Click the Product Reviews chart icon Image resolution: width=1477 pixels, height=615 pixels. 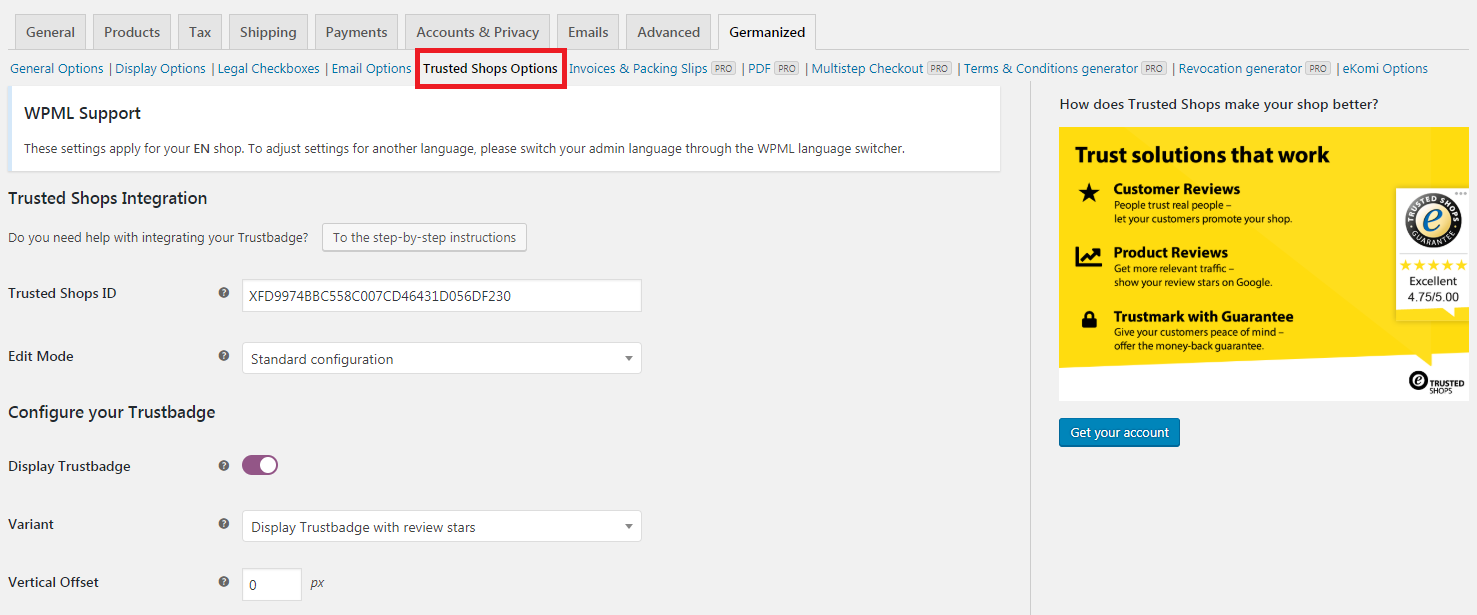tap(1088, 257)
